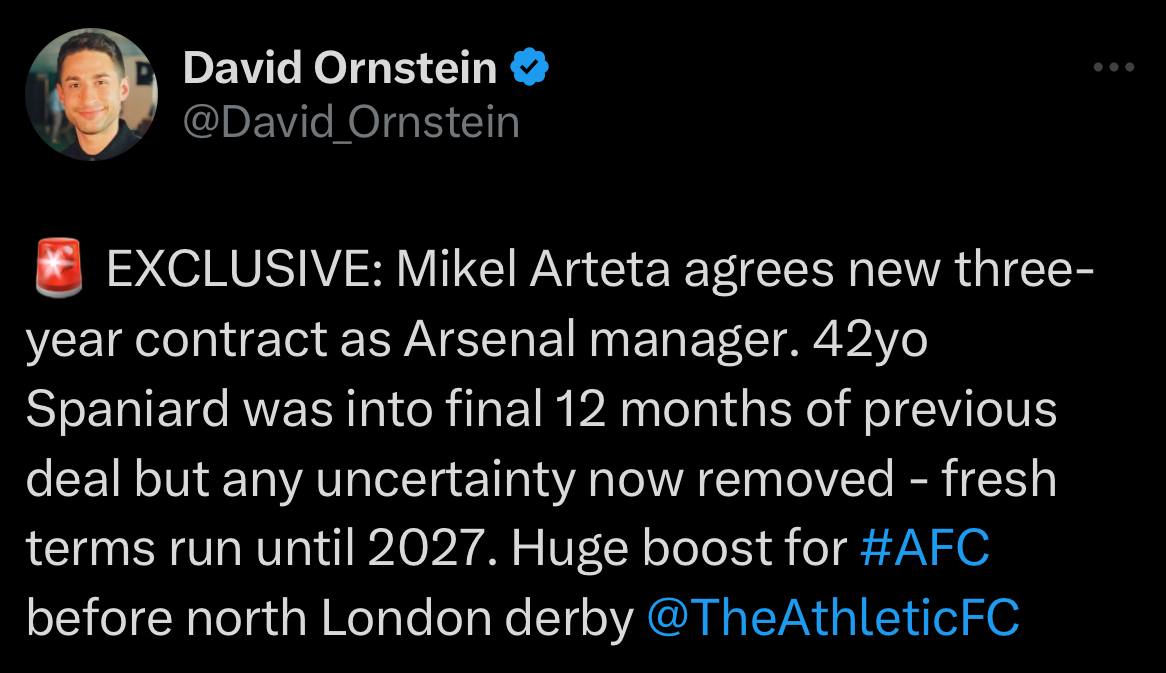Click the word contract in second line

tap(231, 341)
